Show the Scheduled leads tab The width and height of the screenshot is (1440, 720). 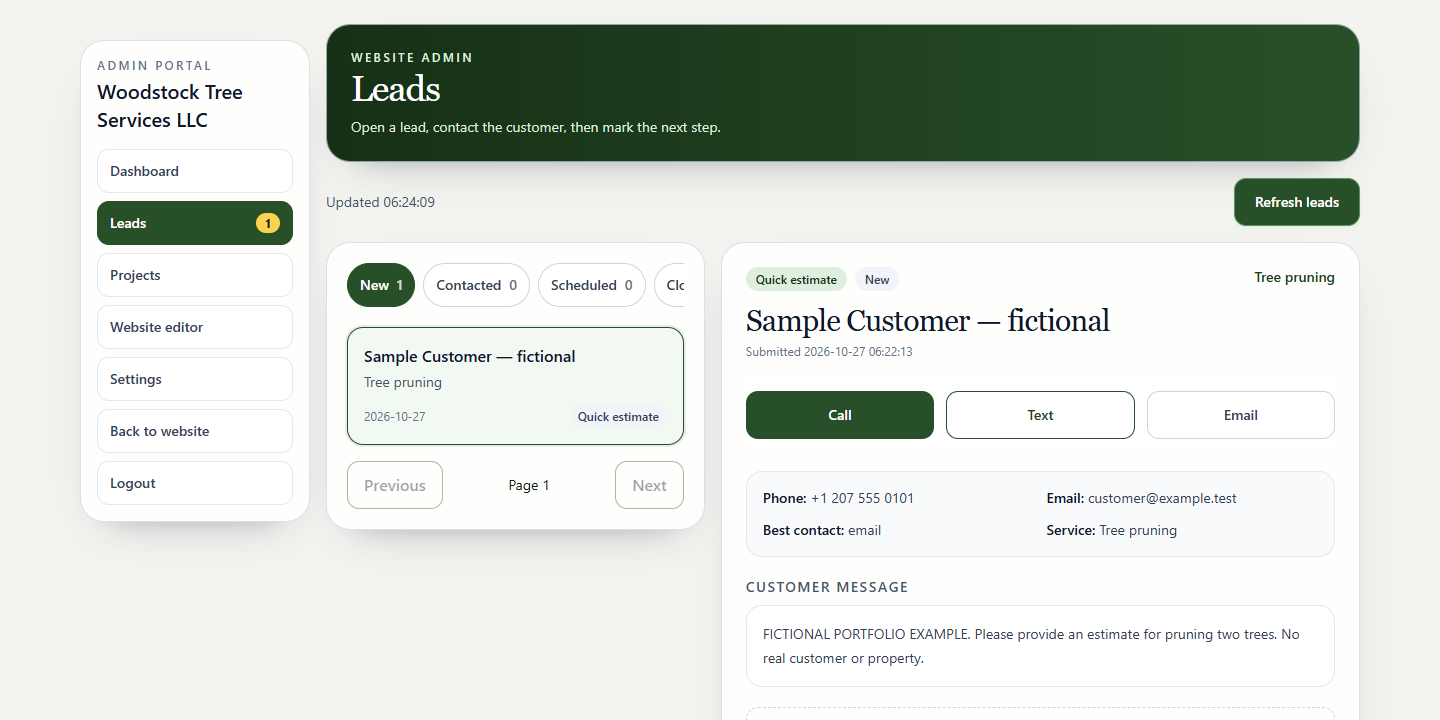tap(592, 285)
